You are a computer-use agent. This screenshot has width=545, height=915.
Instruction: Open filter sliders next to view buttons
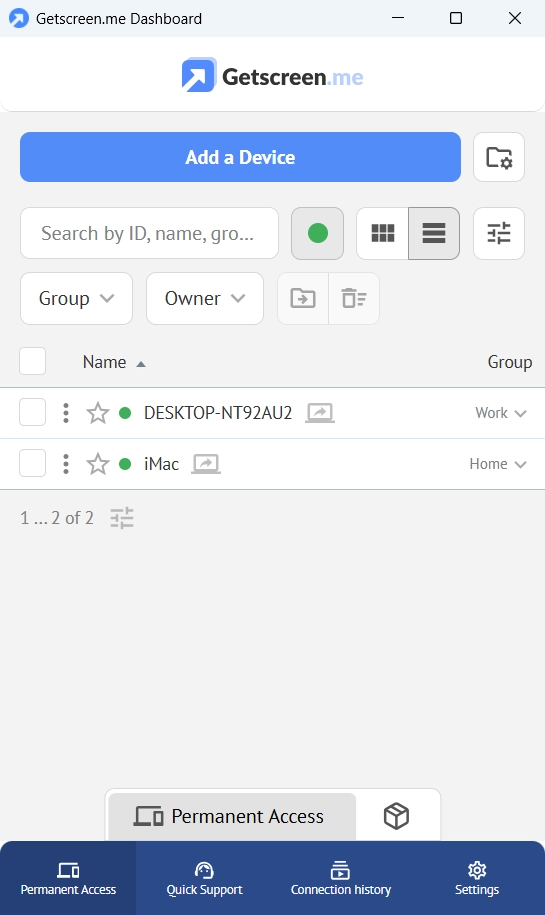tap(499, 233)
